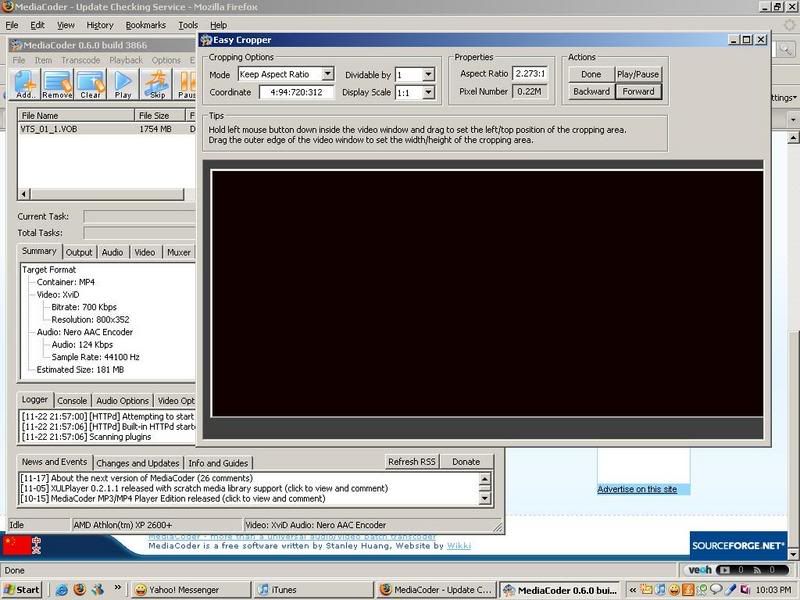800x600 pixels.
Task: Select VTS_01_1.VOB in the file list
Action: pos(49,129)
